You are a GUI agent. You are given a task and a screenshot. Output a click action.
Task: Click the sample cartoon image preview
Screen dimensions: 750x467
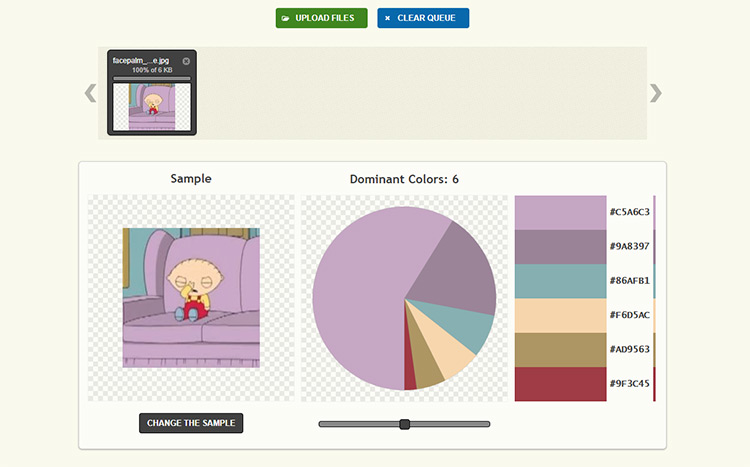pyautogui.click(x=191, y=298)
